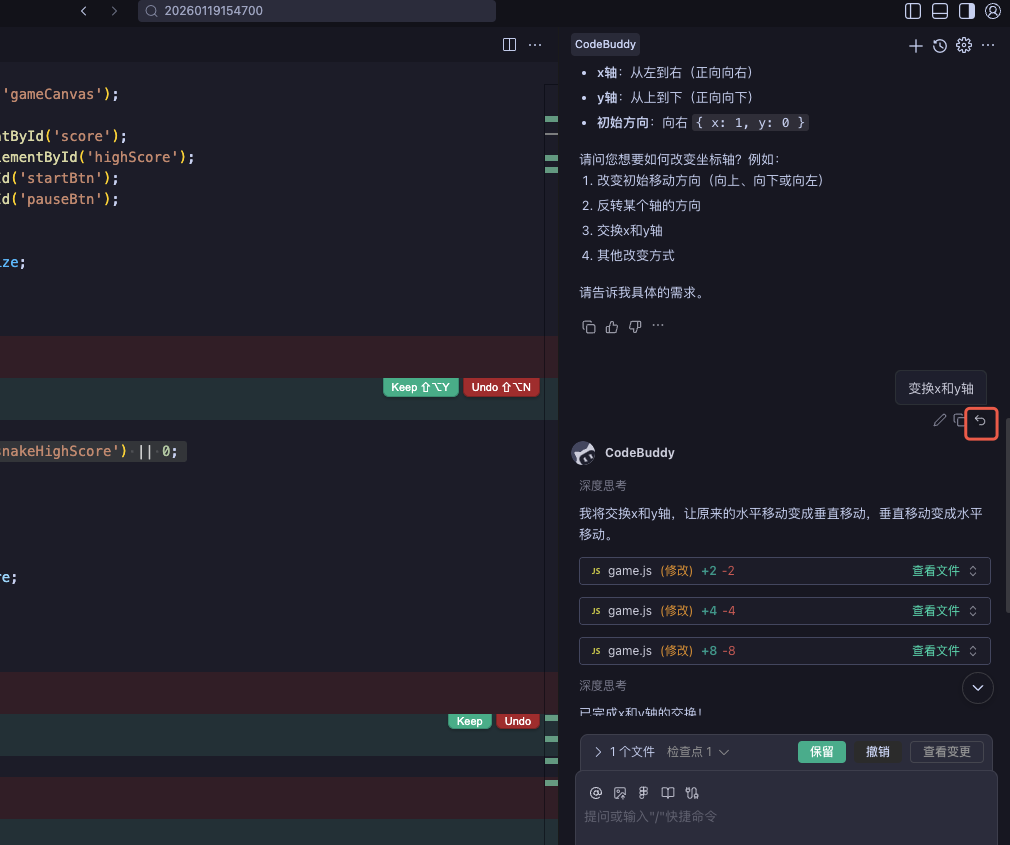Viewport: 1010px width, 845px height.
Task: Edit the '变换x和y轴' message with pencil icon
Action: pyautogui.click(x=939, y=421)
